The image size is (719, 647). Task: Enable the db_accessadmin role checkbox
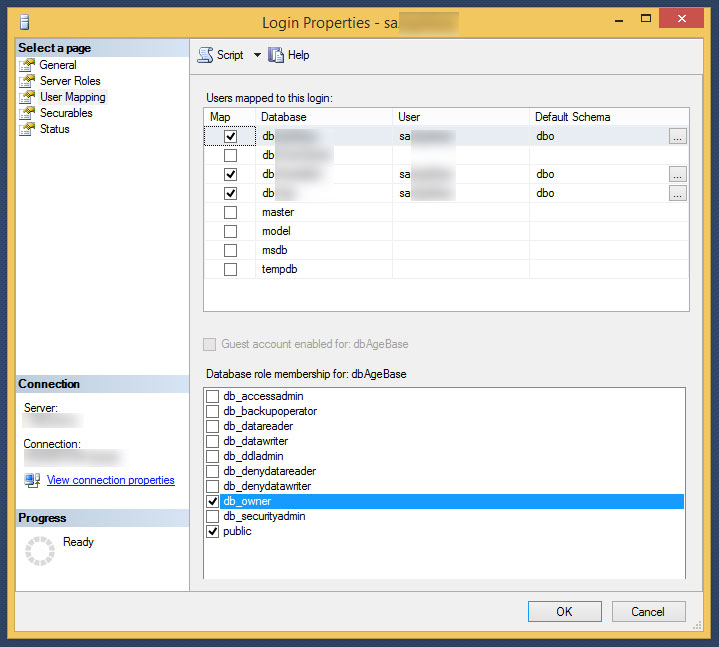pyautogui.click(x=212, y=396)
